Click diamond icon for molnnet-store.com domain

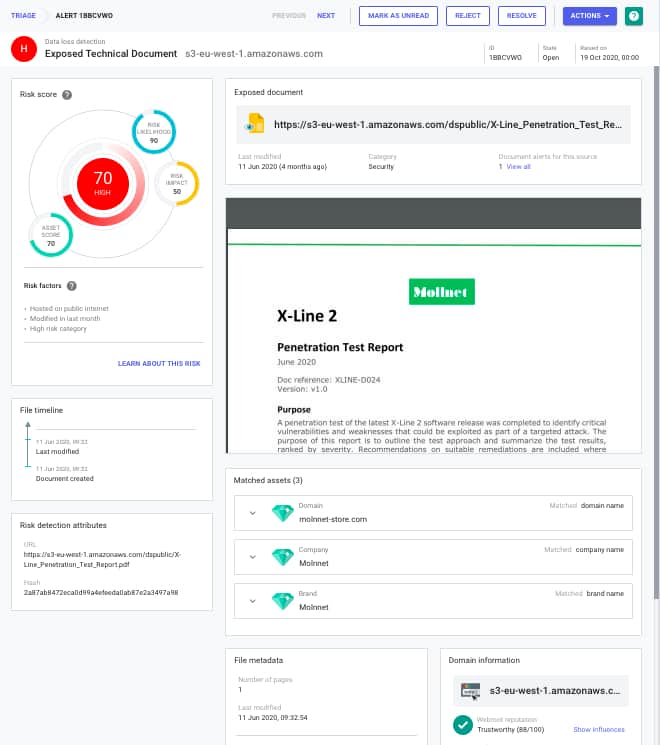click(x=283, y=513)
